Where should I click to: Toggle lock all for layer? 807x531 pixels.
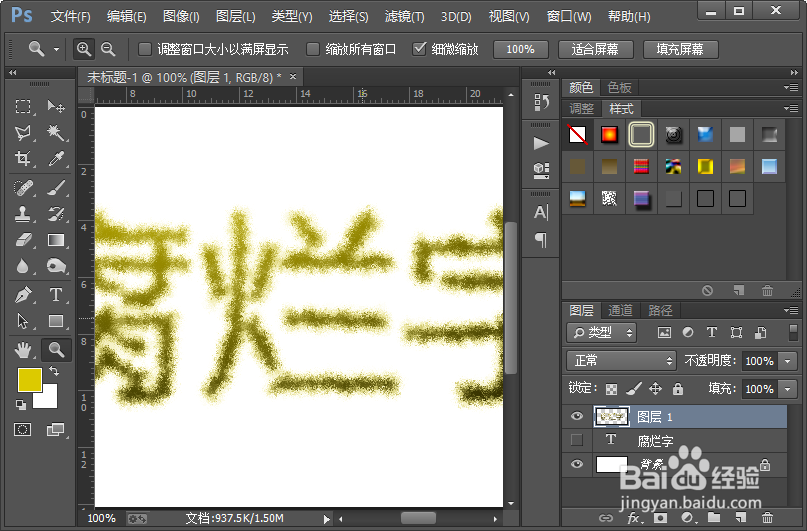[678, 388]
